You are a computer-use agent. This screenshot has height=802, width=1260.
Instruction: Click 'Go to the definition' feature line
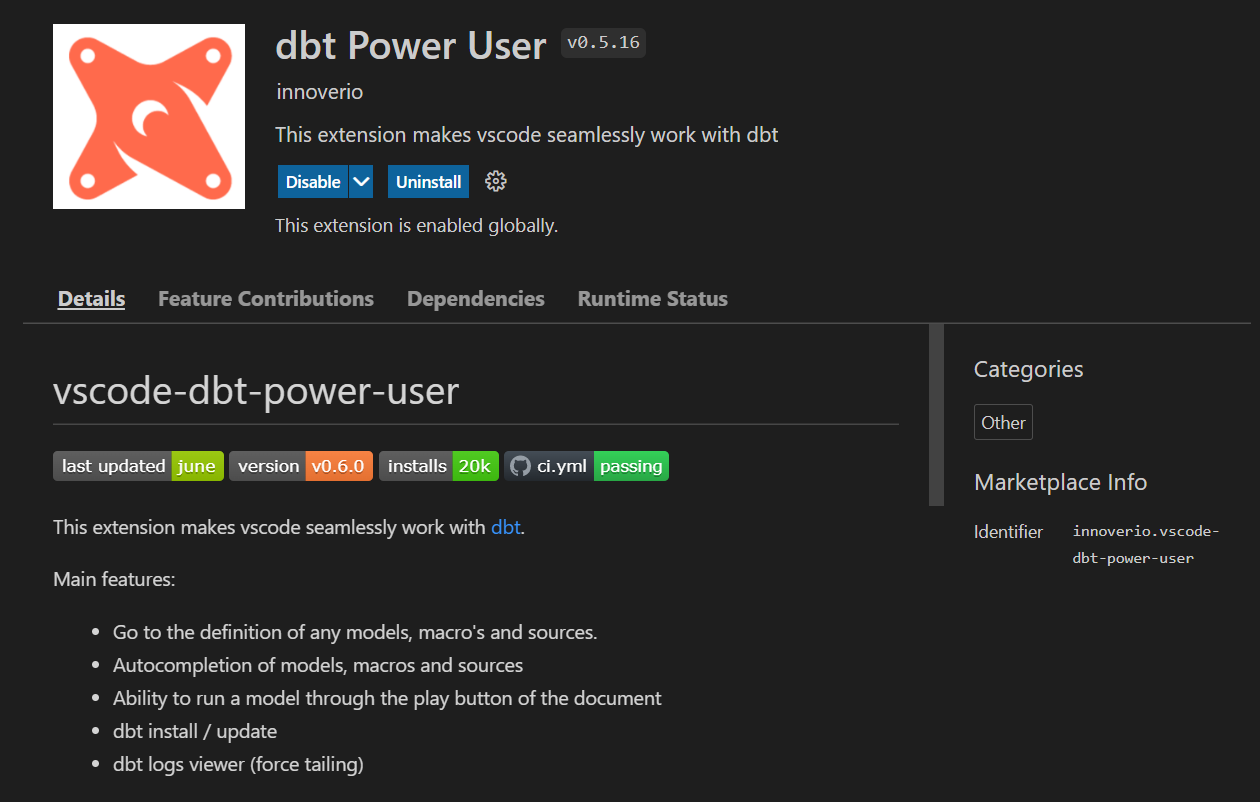[355, 632]
